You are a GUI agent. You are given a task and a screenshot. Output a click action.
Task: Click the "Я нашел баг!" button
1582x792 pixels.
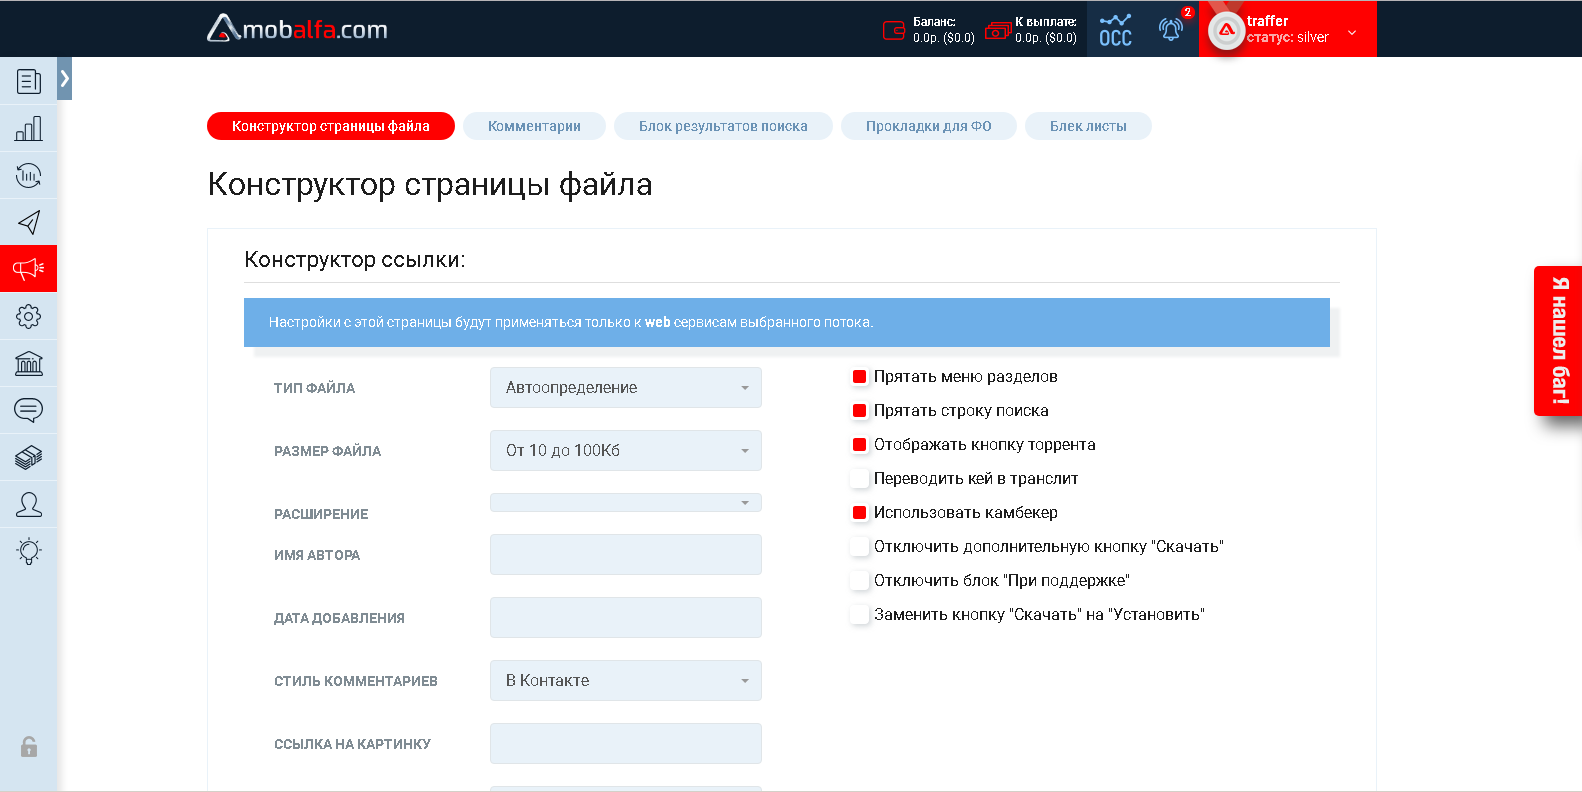point(1558,341)
